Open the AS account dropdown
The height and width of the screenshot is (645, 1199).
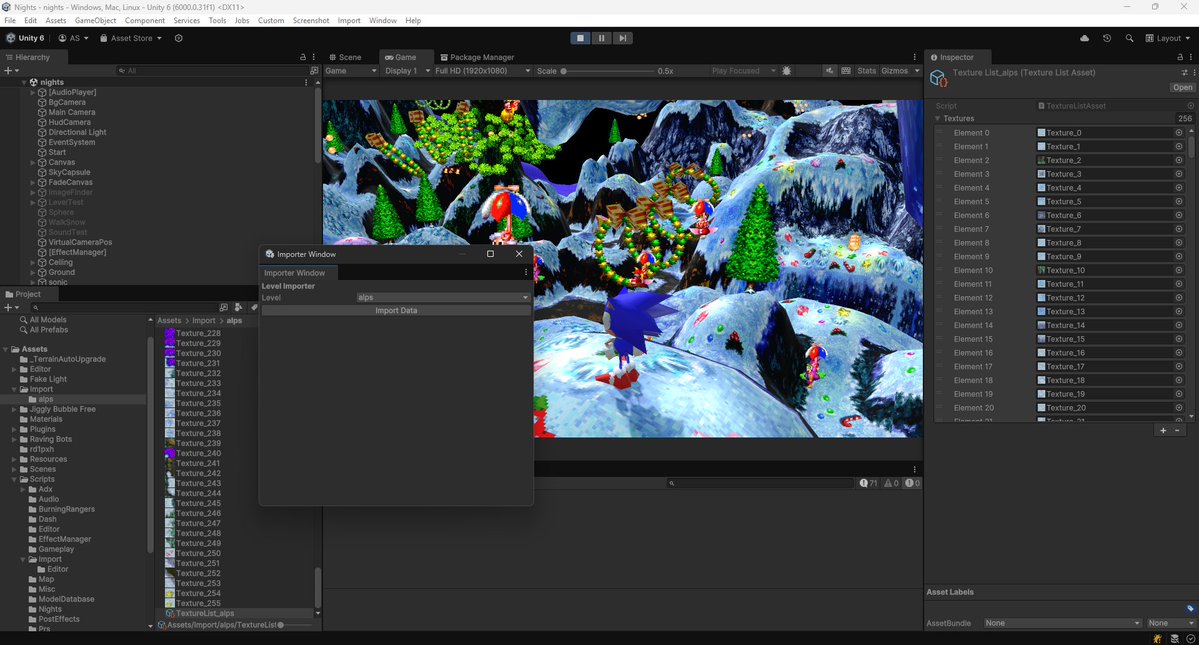coord(73,38)
